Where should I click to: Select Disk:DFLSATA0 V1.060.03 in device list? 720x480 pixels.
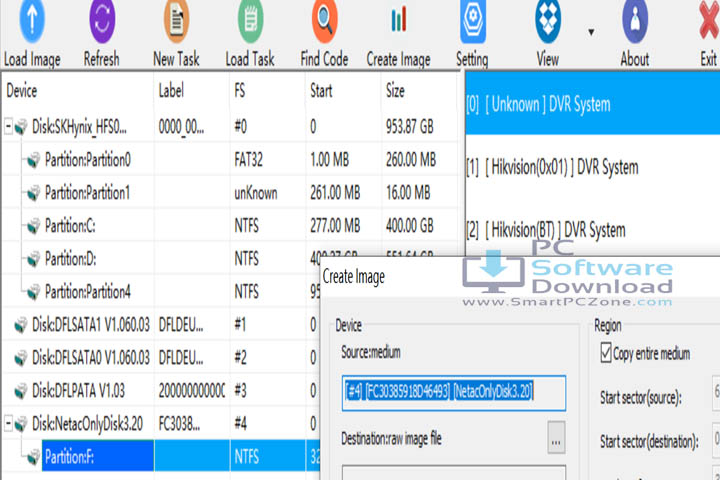click(x=91, y=358)
